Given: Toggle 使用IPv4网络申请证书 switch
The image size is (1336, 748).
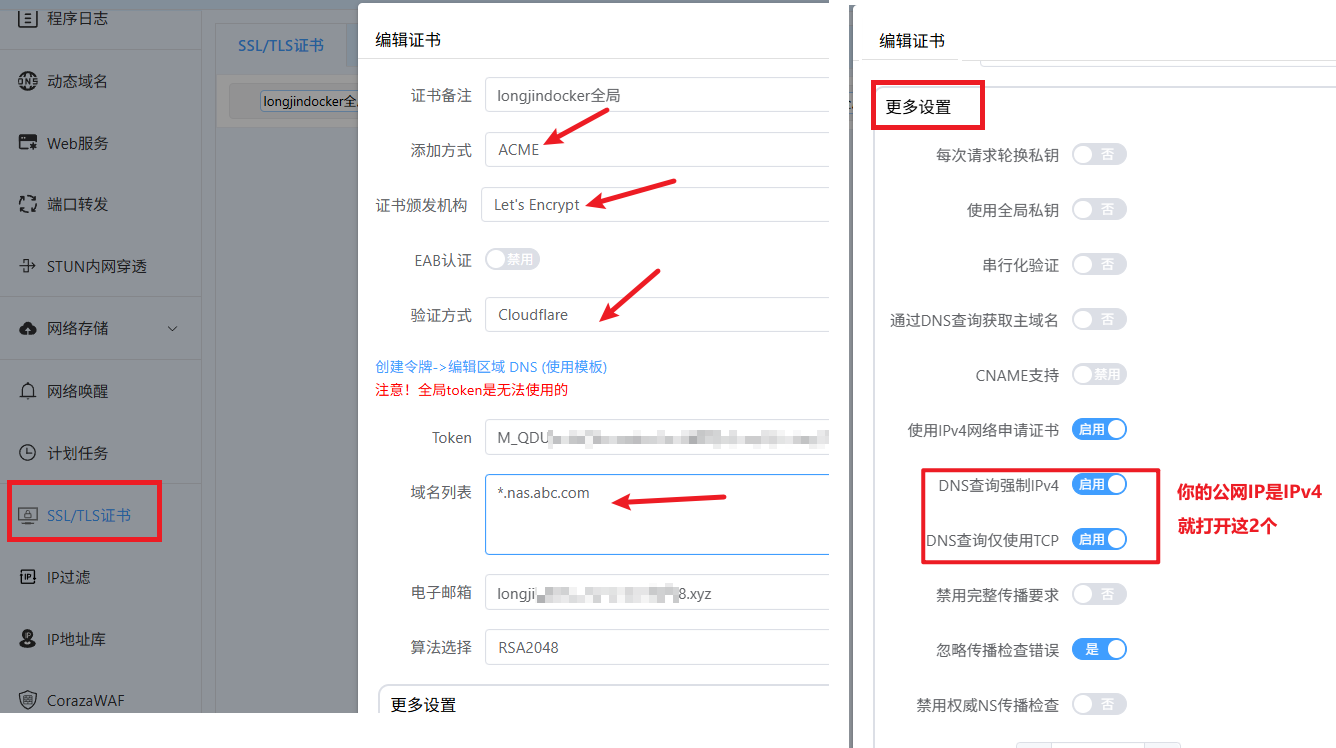Looking at the screenshot, I should (x=1099, y=429).
